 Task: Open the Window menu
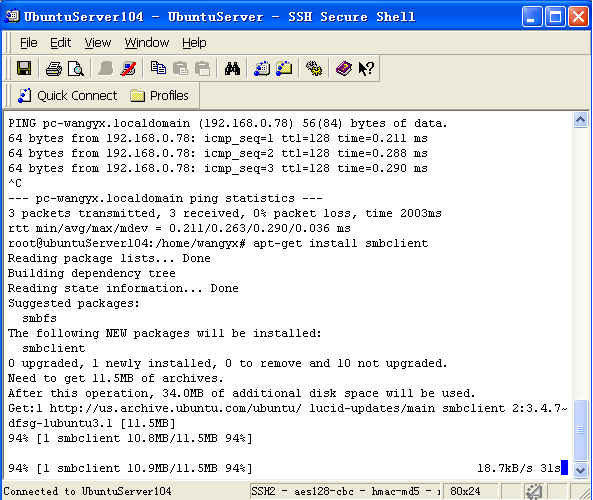point(147,43)
